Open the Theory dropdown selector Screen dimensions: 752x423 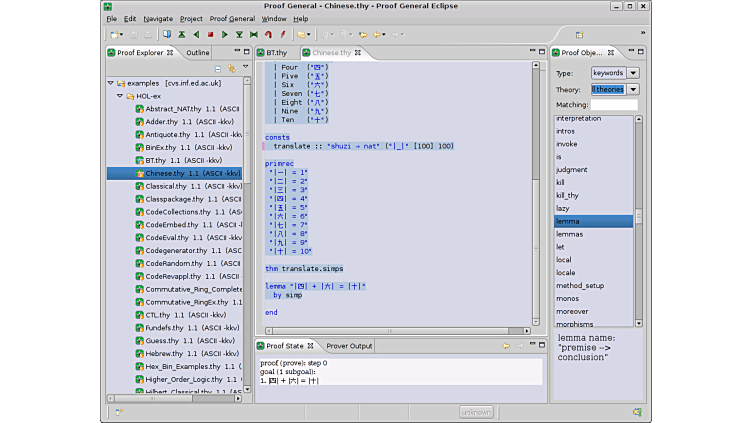(x=633, y=89)
